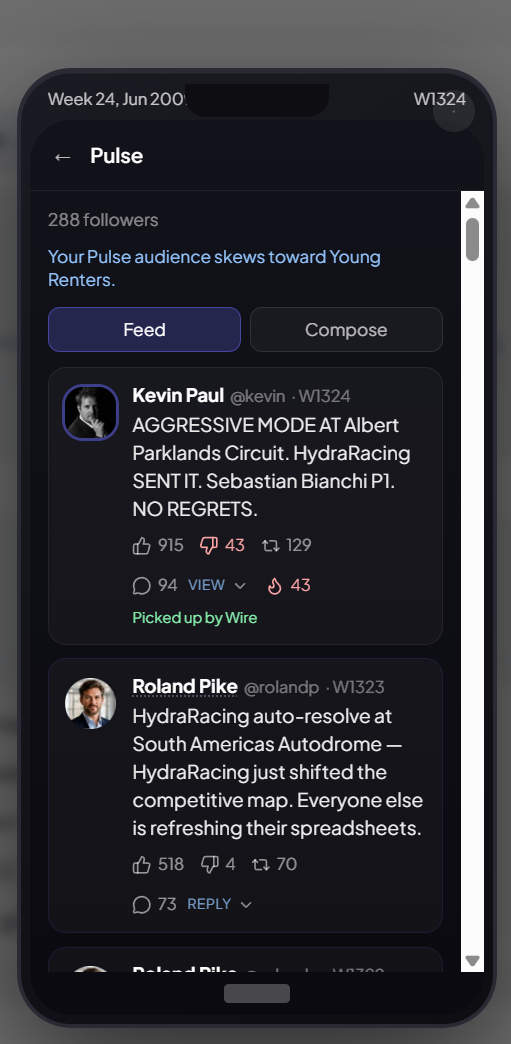Tap the flame icon showing 43
The height and width of the screenshot is (1044, 511).
[274, 585]
